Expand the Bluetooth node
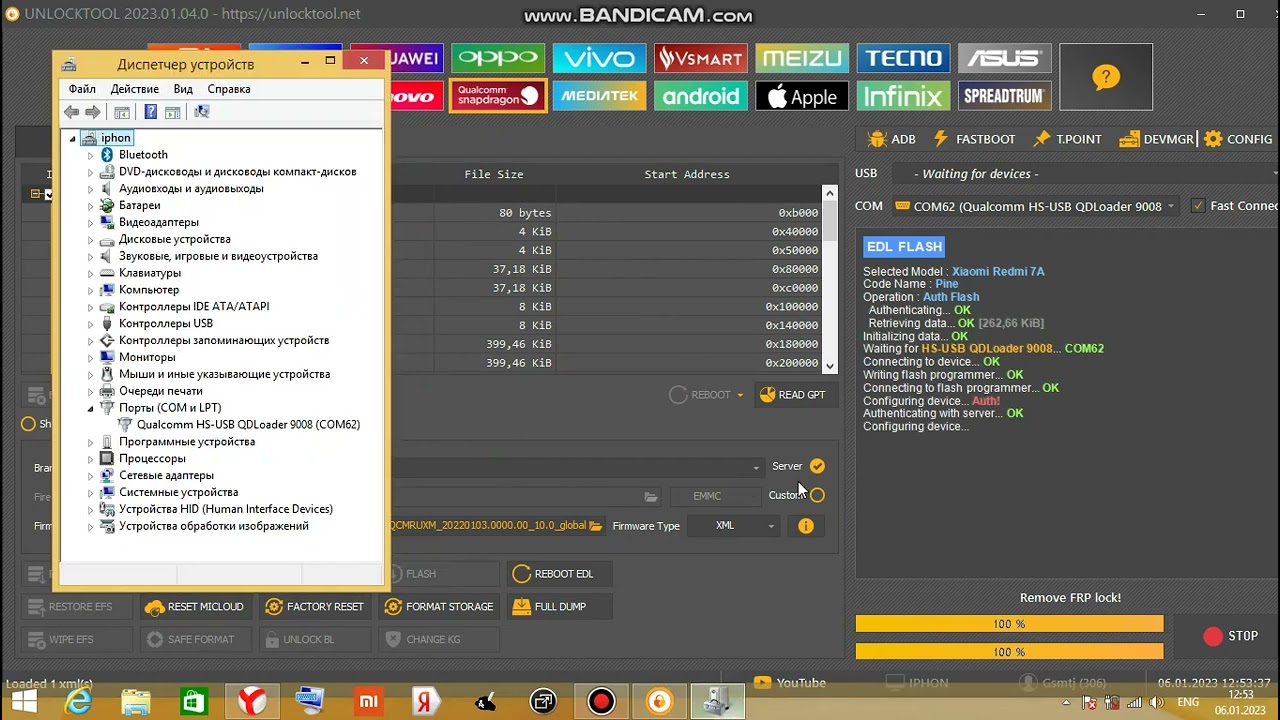This screenshot has width=1280, height=720. [90, 155]
